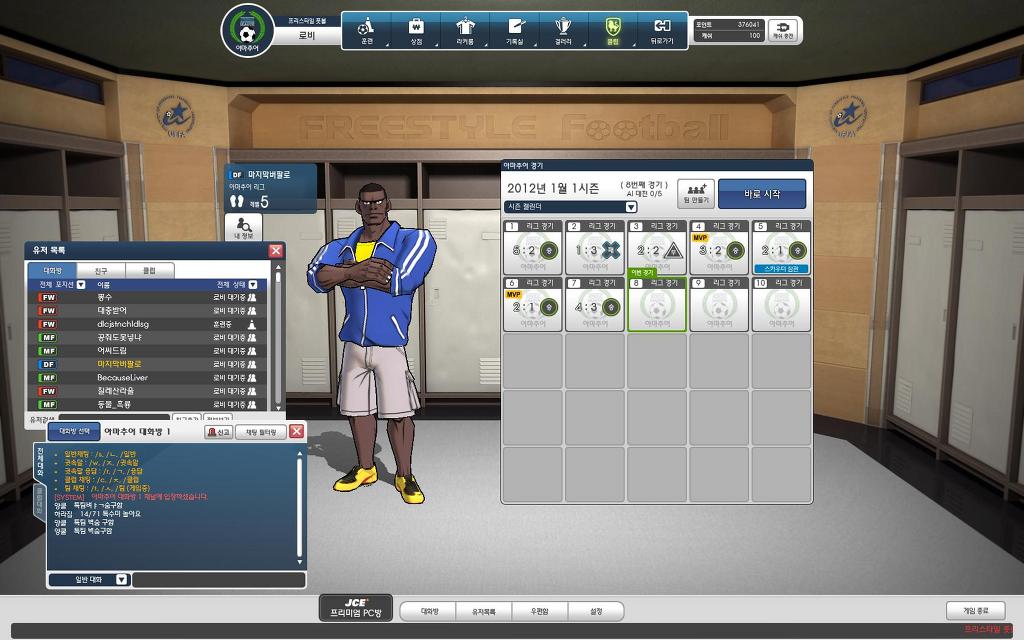Click the 캐쉬 충전 (cash charge) icon
The image size is (1024, 640).
[782, 30]
